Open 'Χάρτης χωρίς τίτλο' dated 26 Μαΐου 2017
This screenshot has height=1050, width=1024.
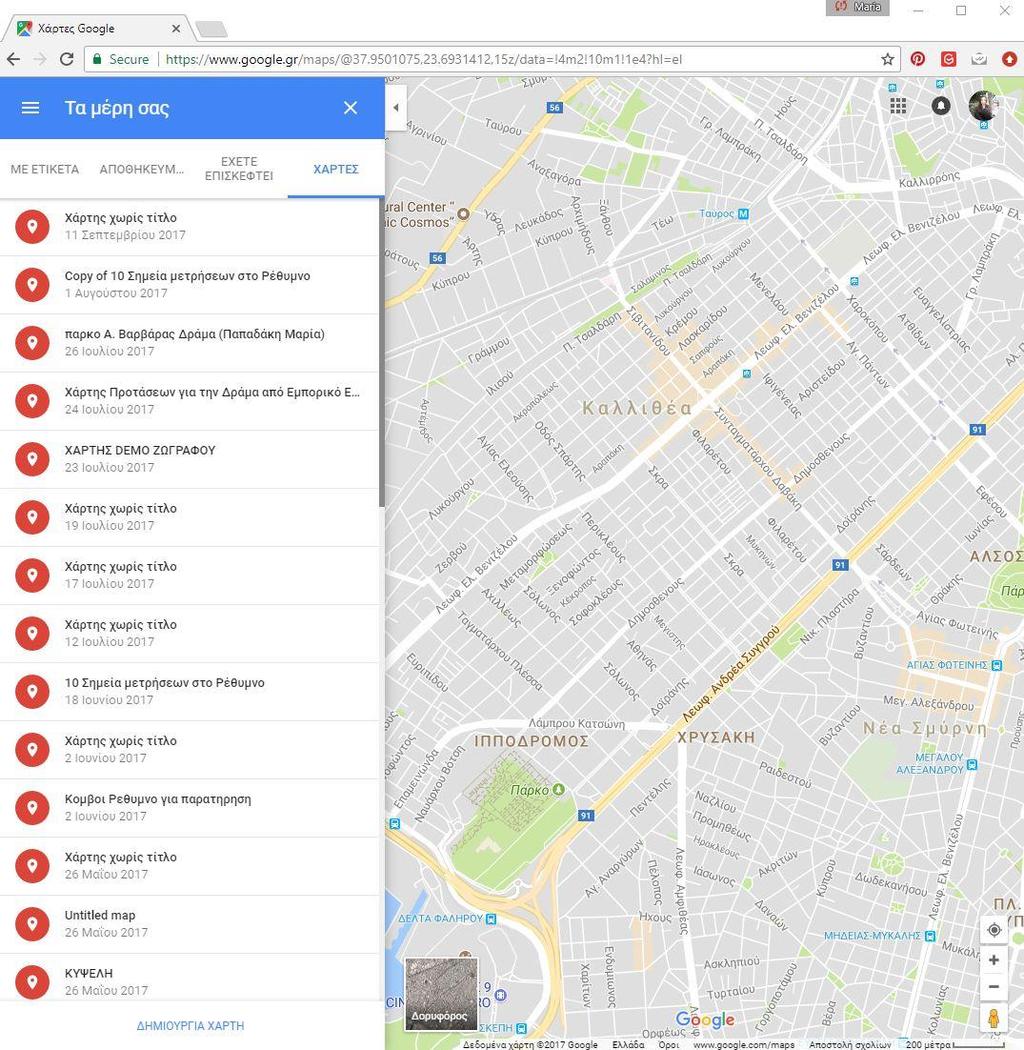190,866
